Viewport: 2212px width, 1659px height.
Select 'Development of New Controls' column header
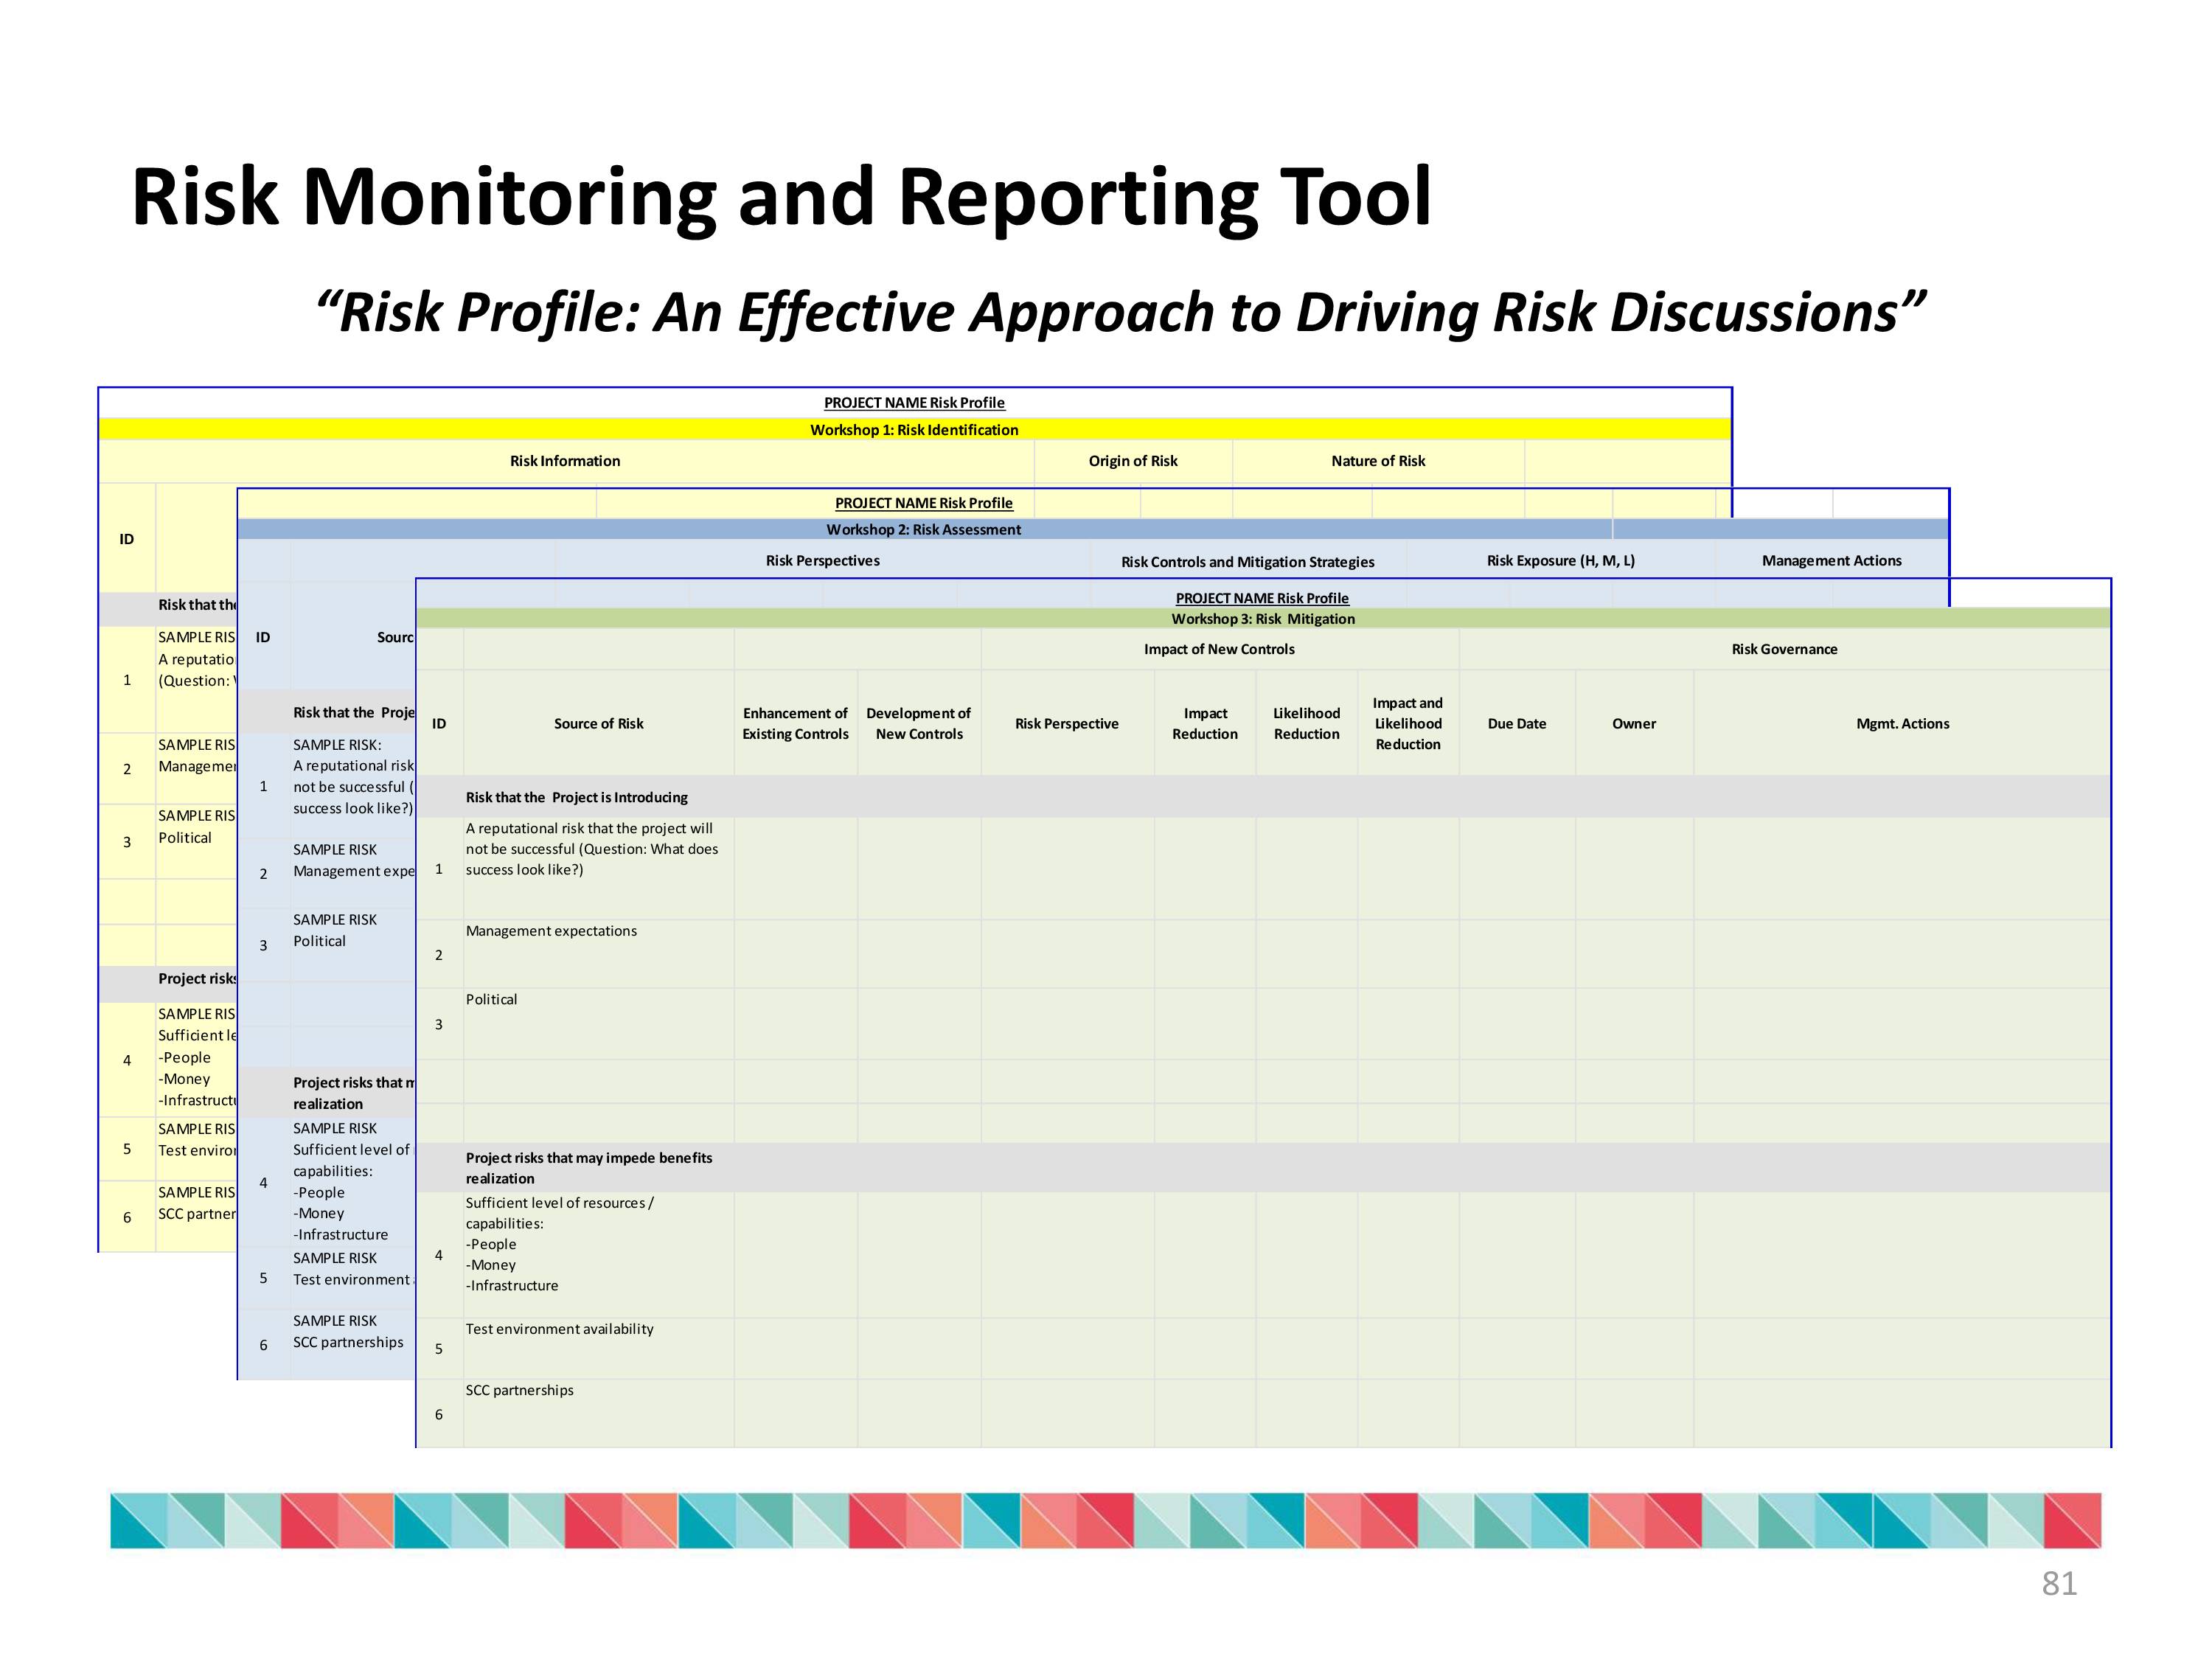tap(919, 724)
